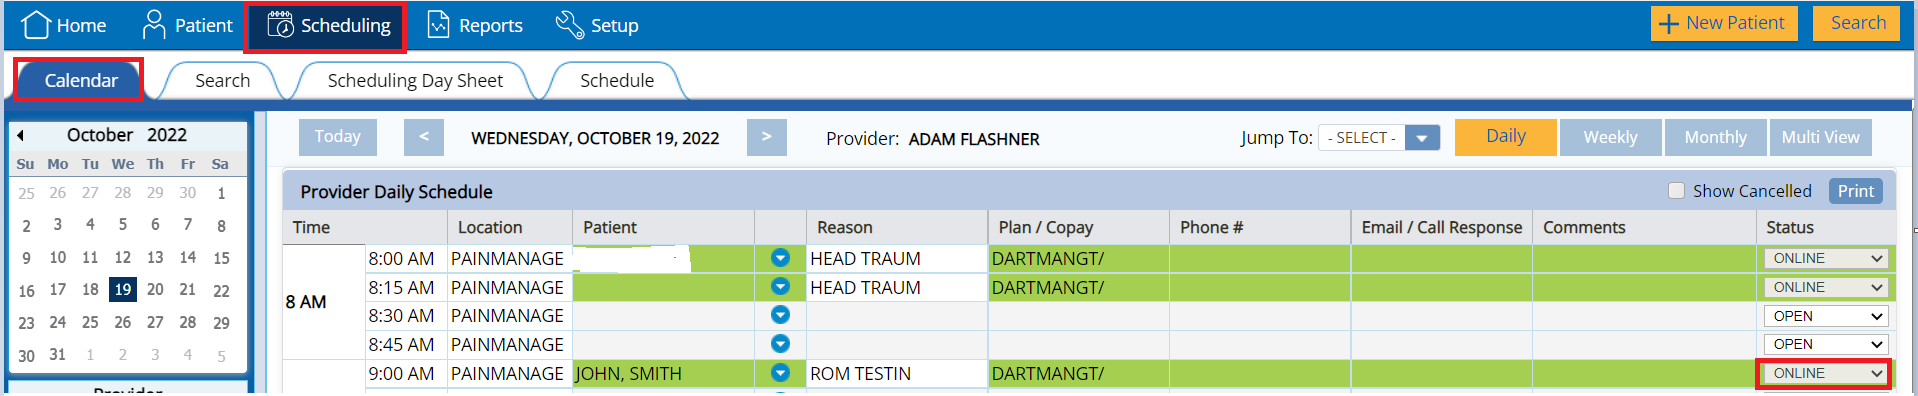Switch to Monthly view

tap(1715, 137)
